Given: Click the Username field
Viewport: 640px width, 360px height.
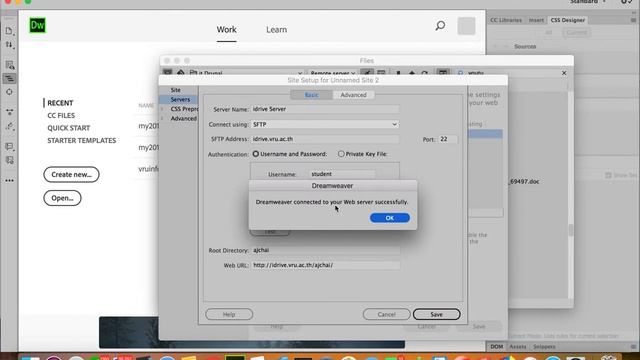Looking at the screenshot, I should (x=342, y=174).
